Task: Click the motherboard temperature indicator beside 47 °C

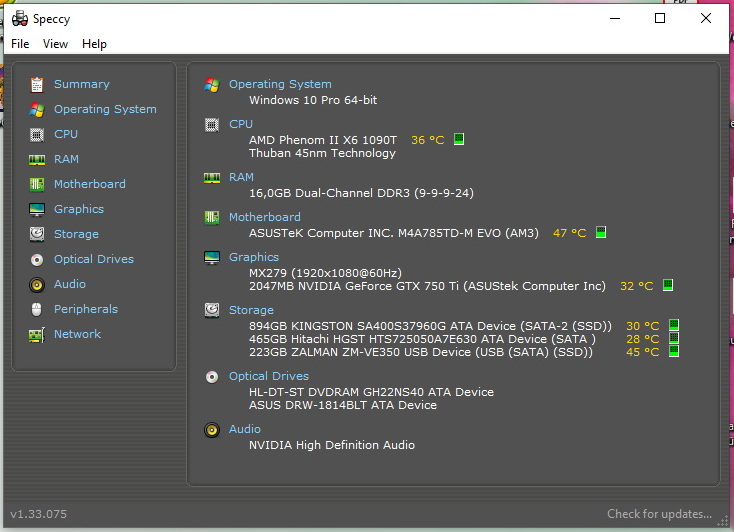Action: (x=601, y=232)
